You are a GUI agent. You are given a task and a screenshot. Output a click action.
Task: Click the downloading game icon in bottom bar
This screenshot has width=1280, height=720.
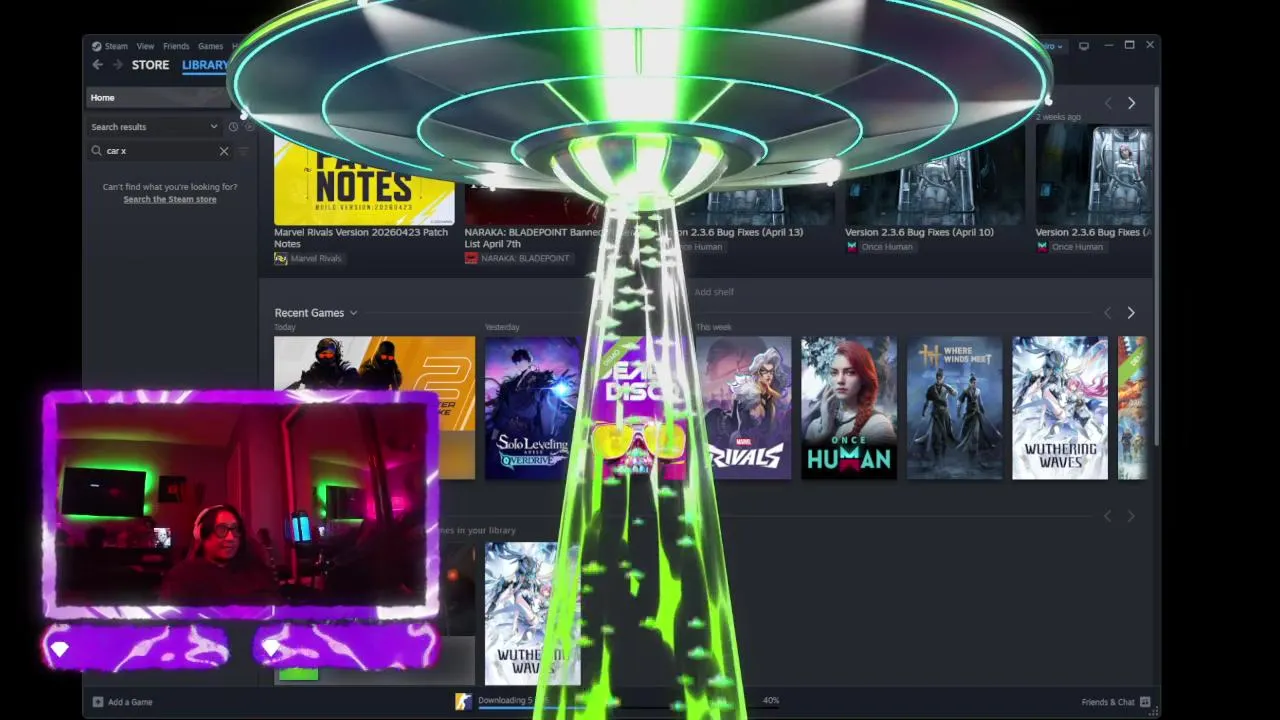tap(463, 702)
